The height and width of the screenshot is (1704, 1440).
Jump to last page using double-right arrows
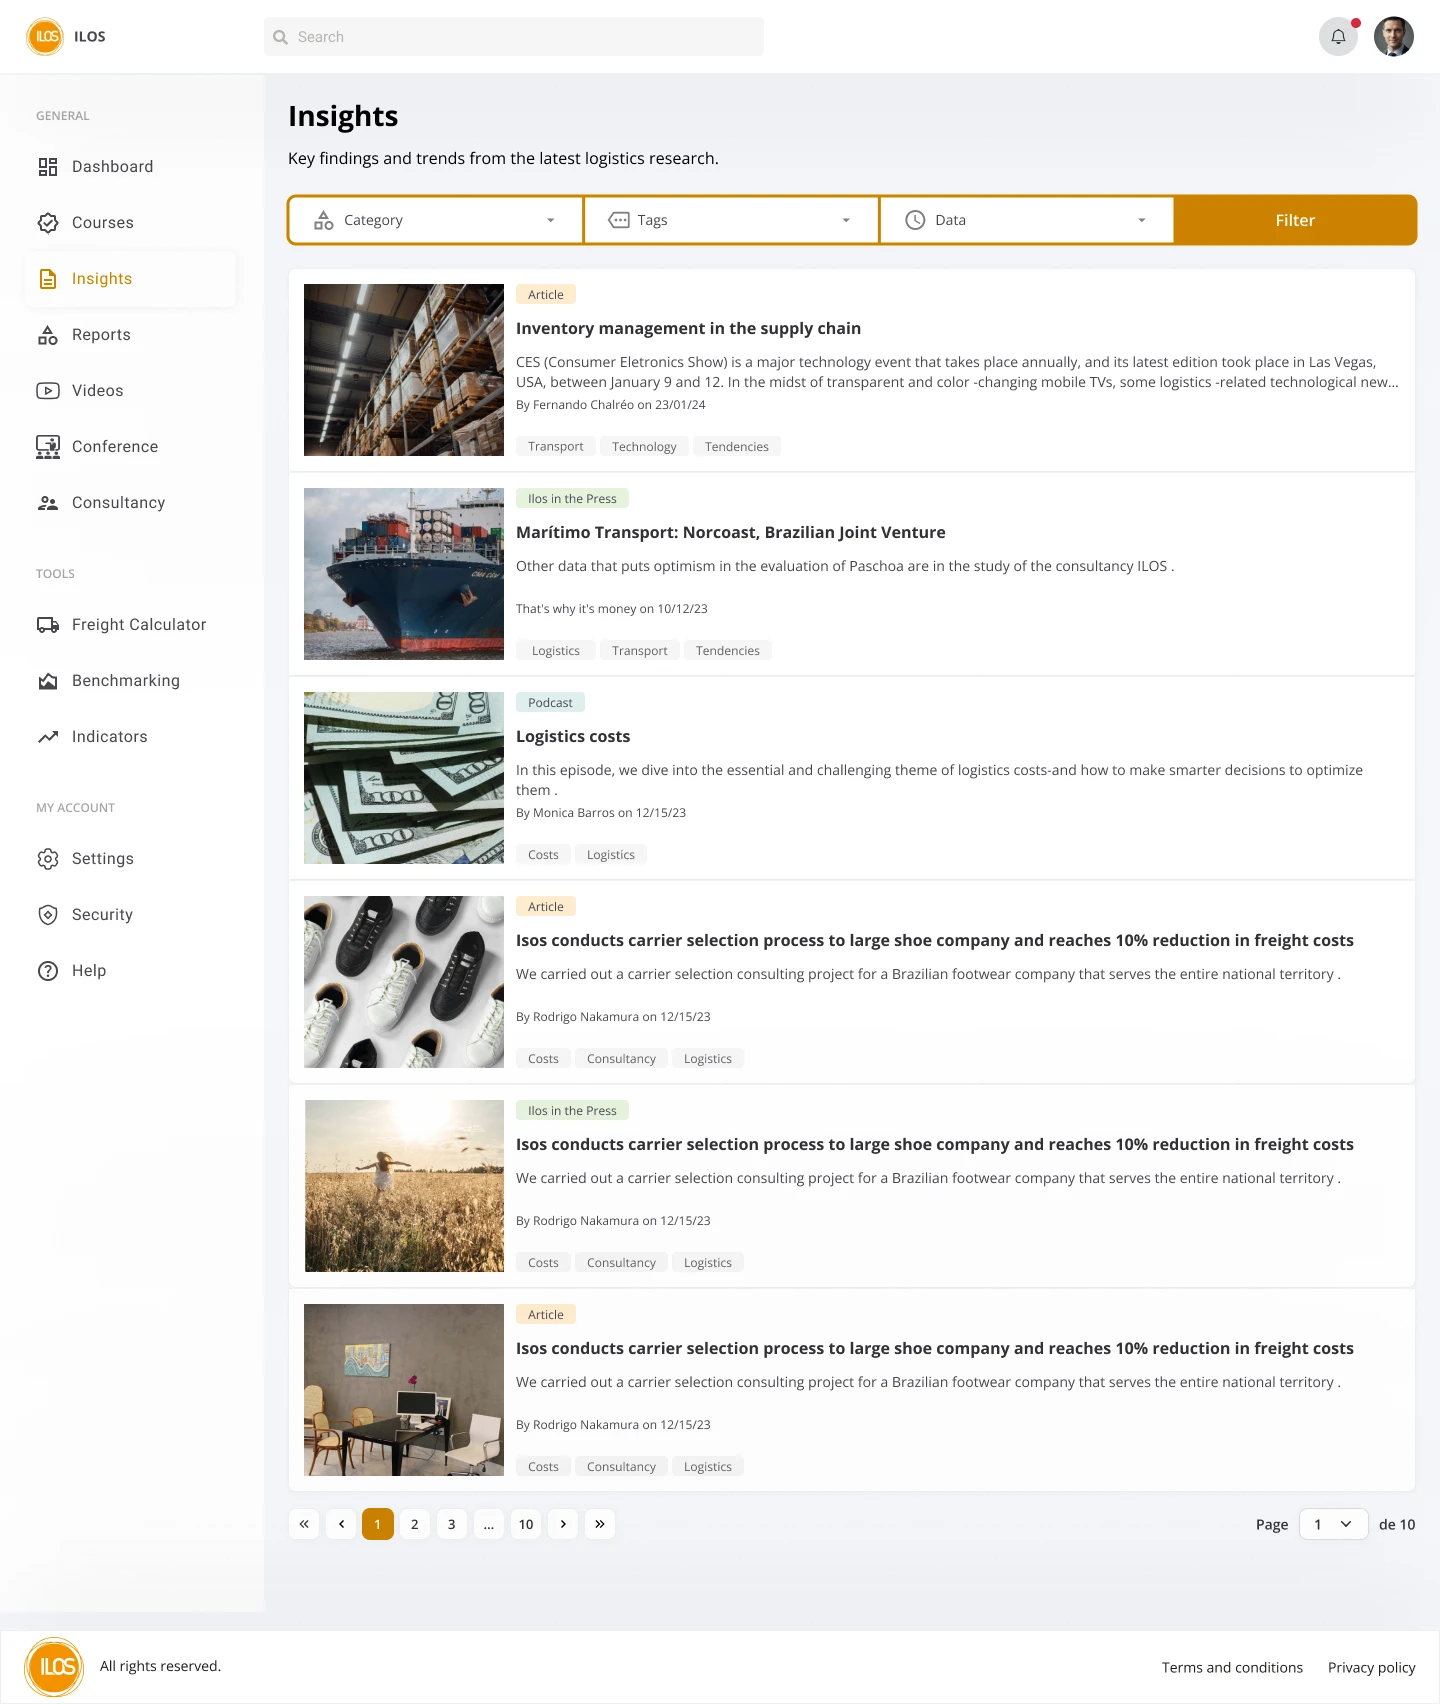tap(600, 1524)
